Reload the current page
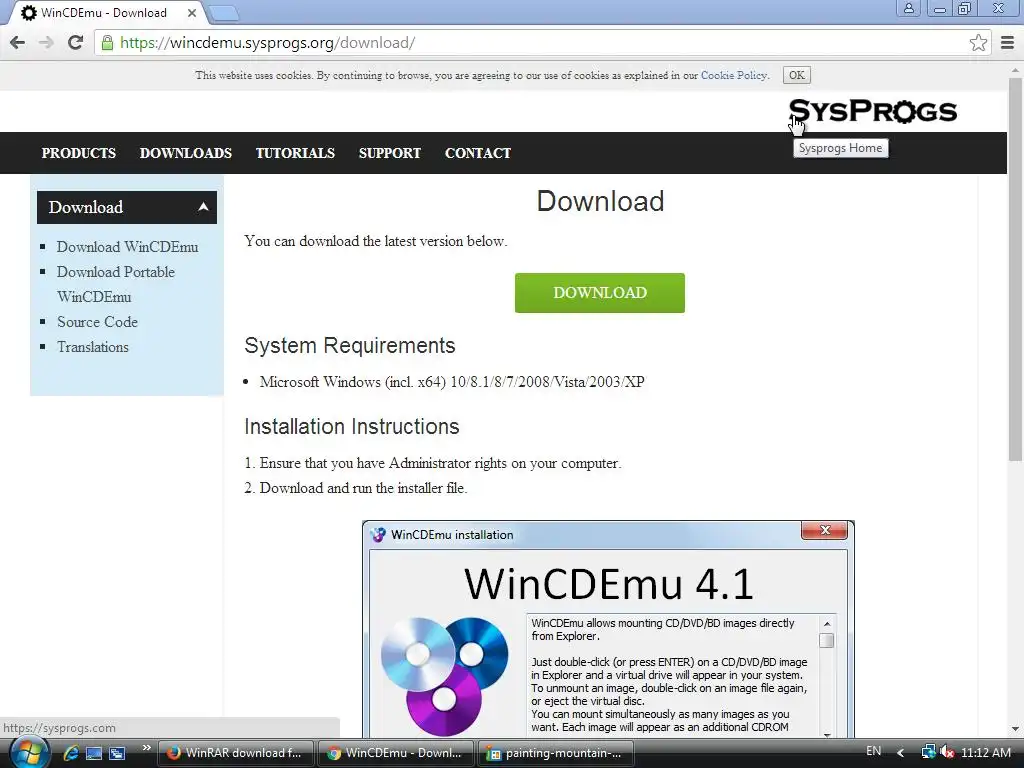The height and width of the screenshot is (768, 1024). click(x=75, y=43)
